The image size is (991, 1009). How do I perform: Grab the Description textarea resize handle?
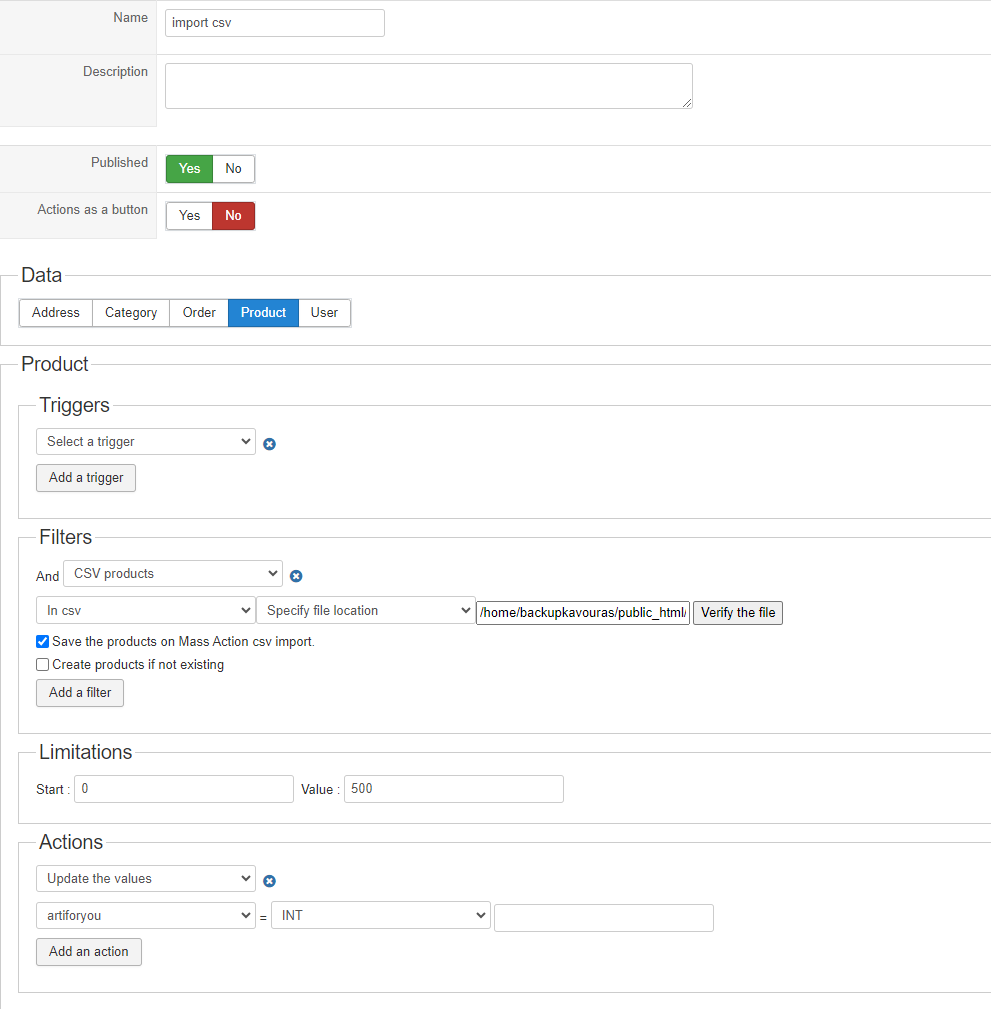pyautogui.click(x=687, y=103)
